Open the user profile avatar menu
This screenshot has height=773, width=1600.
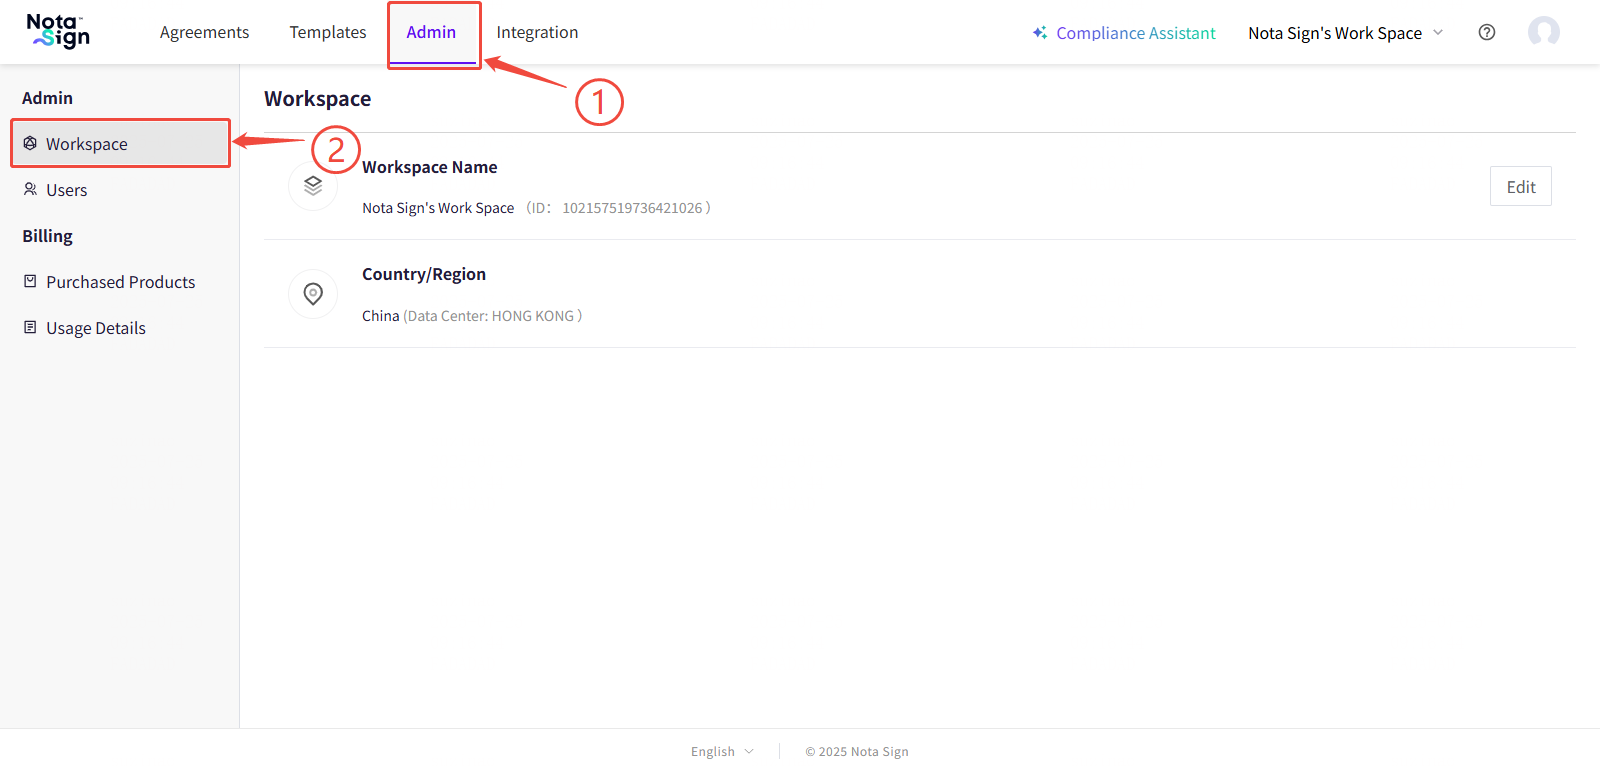point(1543,32)
